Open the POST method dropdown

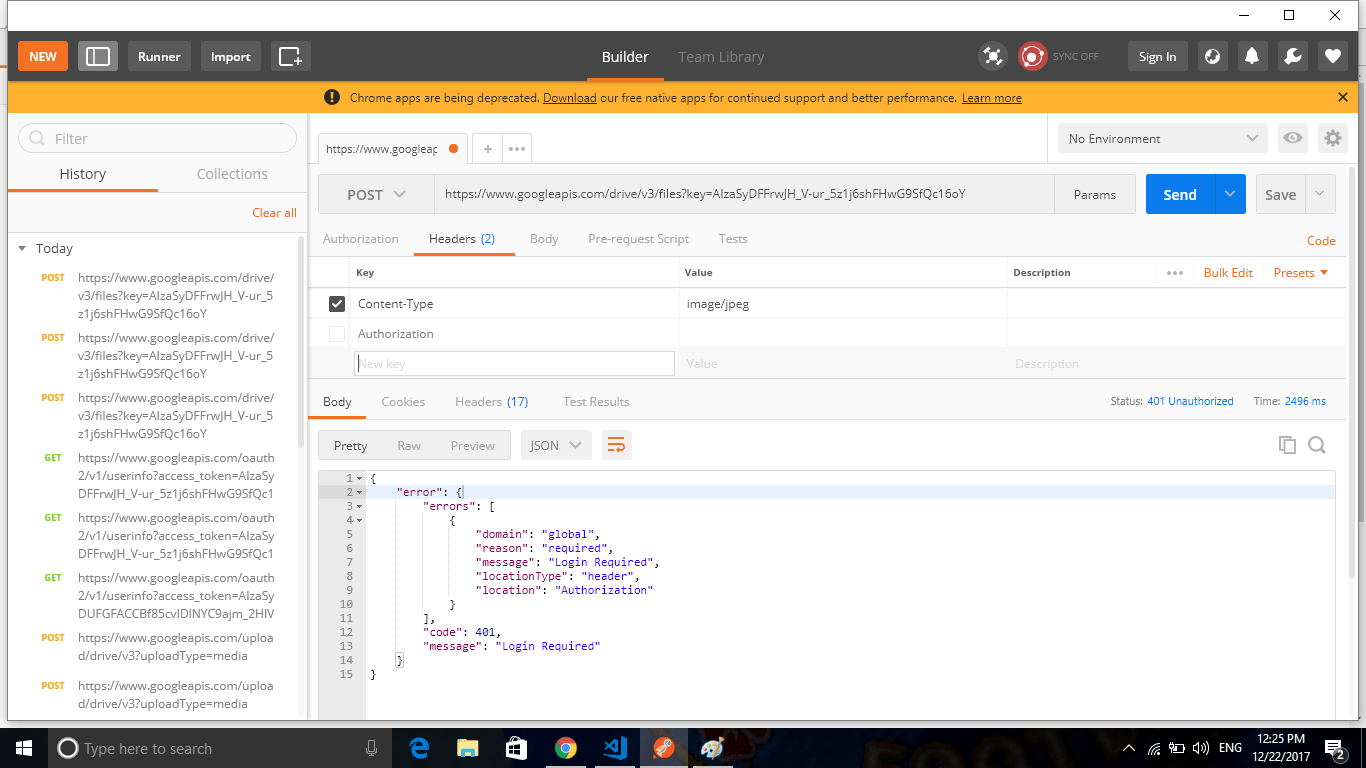tap(375, 194)
